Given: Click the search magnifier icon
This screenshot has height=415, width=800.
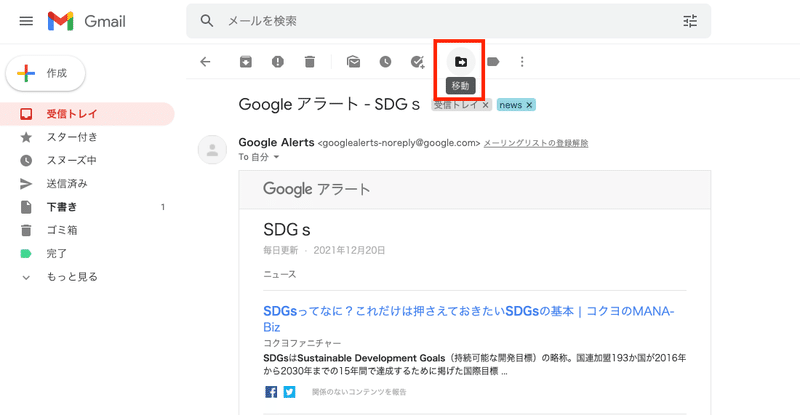Looking at the screenshot, I should tap(207, 21).
